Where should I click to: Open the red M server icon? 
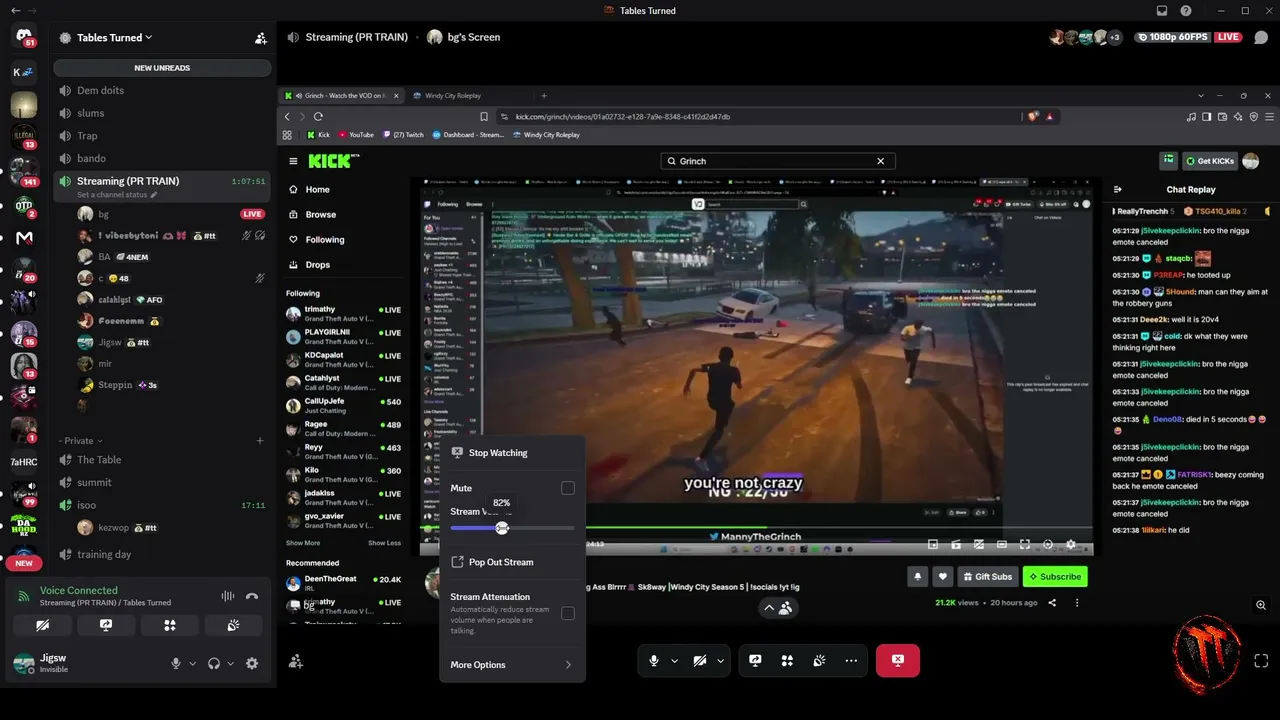tap(23, 238)
